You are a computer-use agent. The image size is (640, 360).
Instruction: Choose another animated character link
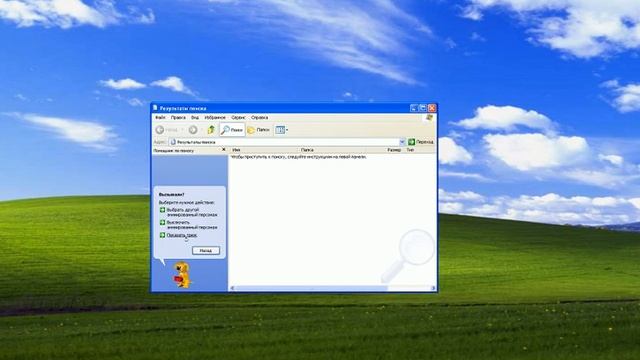click(192, 212)
